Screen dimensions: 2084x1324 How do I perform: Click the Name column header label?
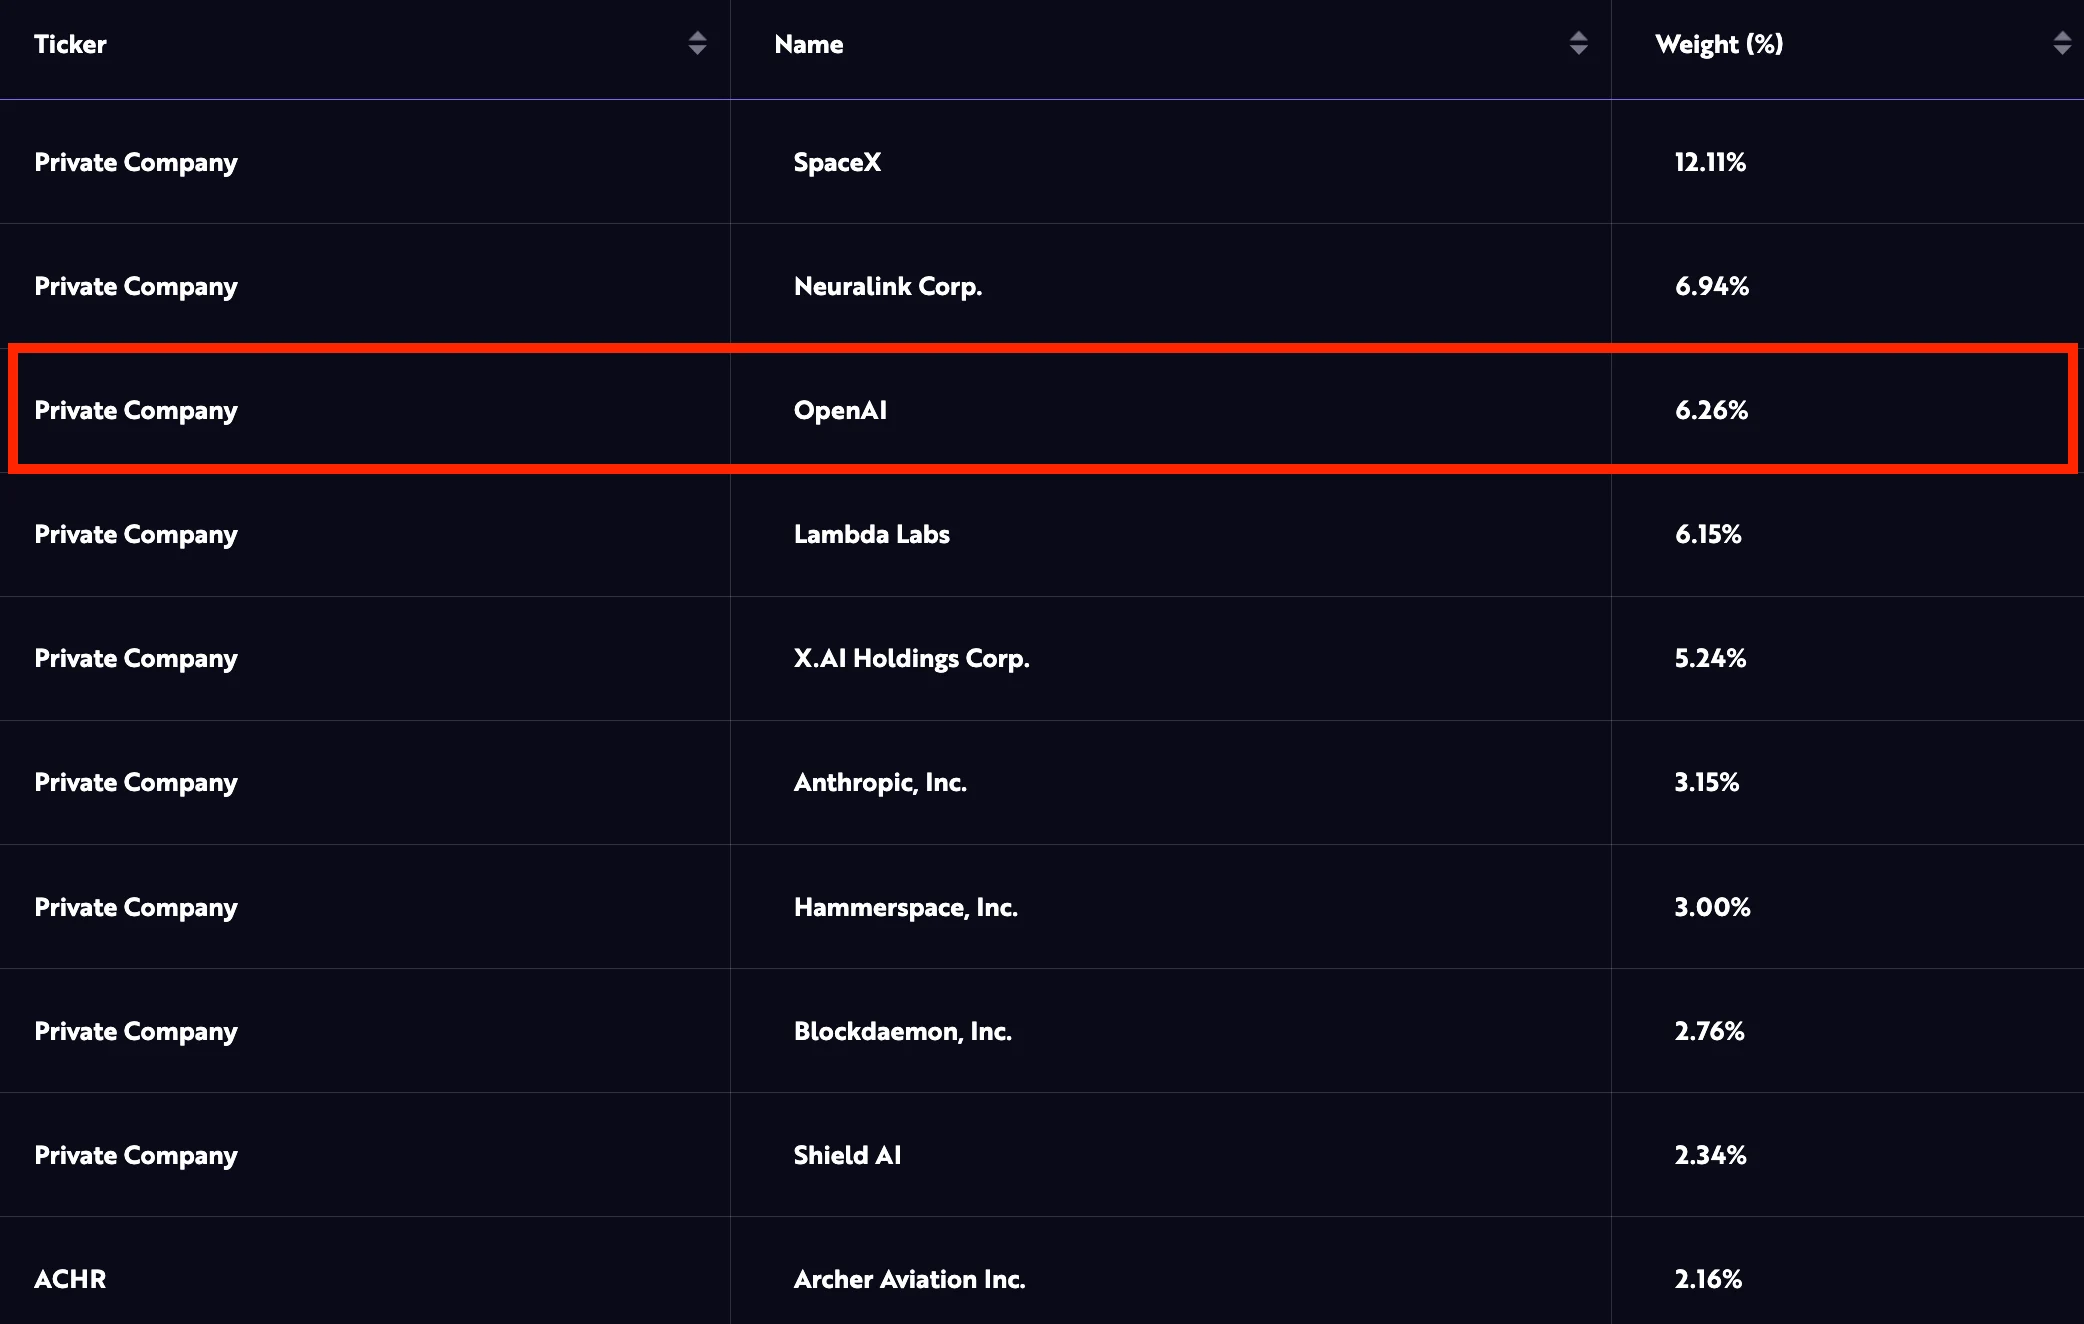point(808,44)
